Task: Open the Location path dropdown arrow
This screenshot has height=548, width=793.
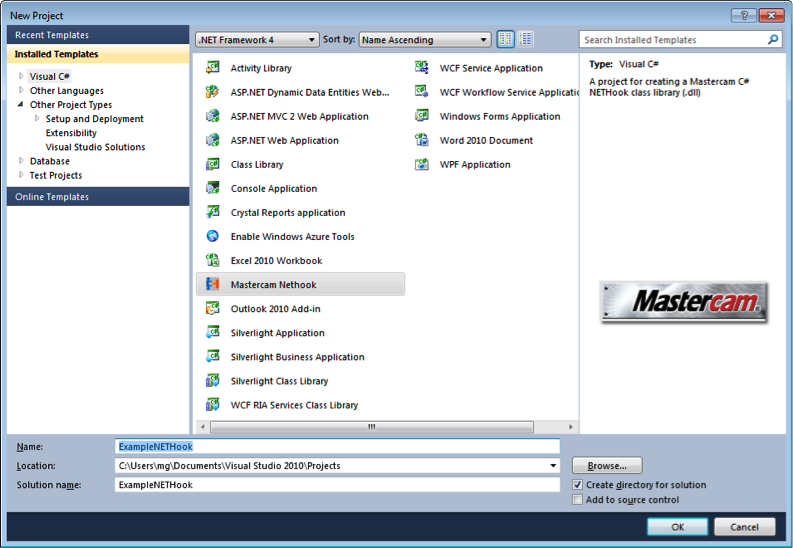Action: tap(553, 466)
